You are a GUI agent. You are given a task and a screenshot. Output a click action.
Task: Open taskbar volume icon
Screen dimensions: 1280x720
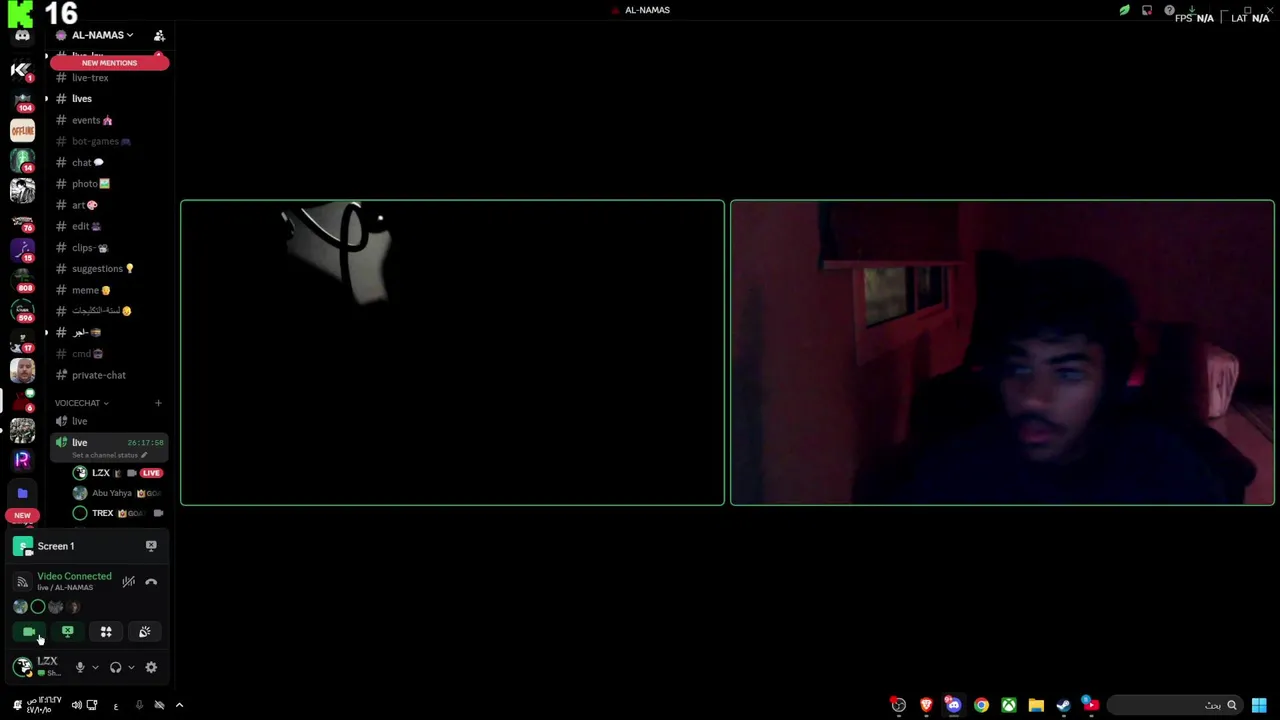pyautogui.click(x=76, y=705)
